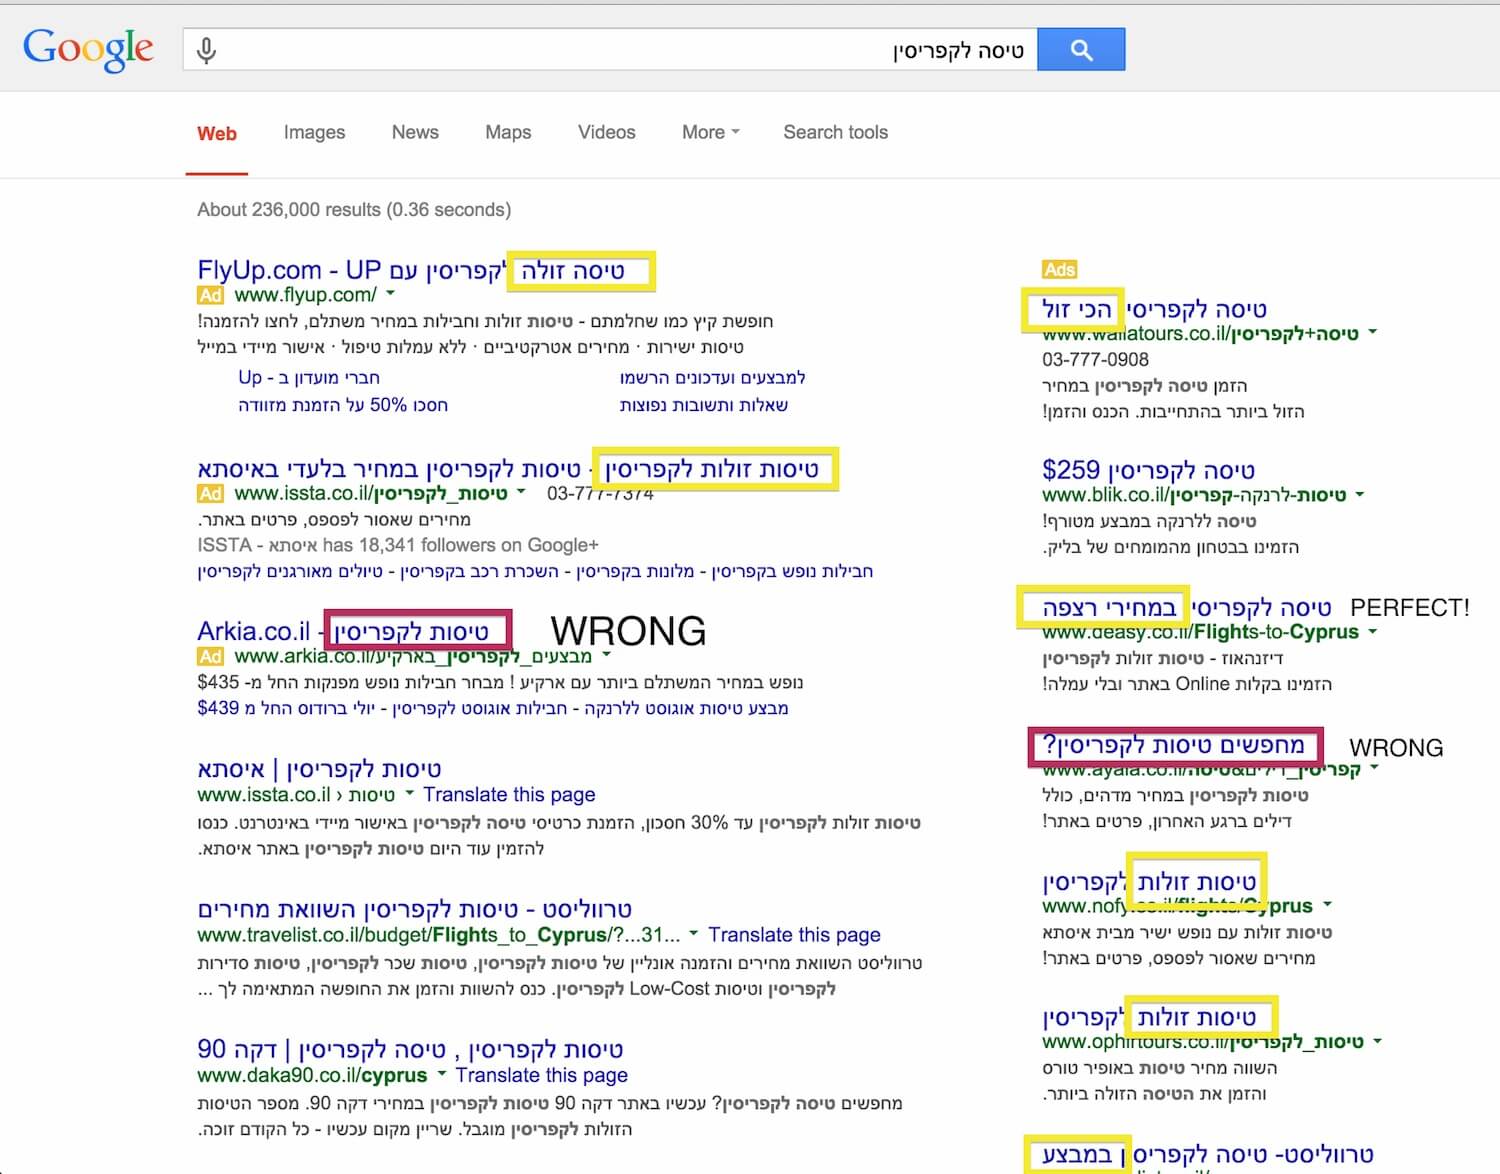Click into the search query field
This screenshot has height=1174, width=1500.
tap(610, 49)
